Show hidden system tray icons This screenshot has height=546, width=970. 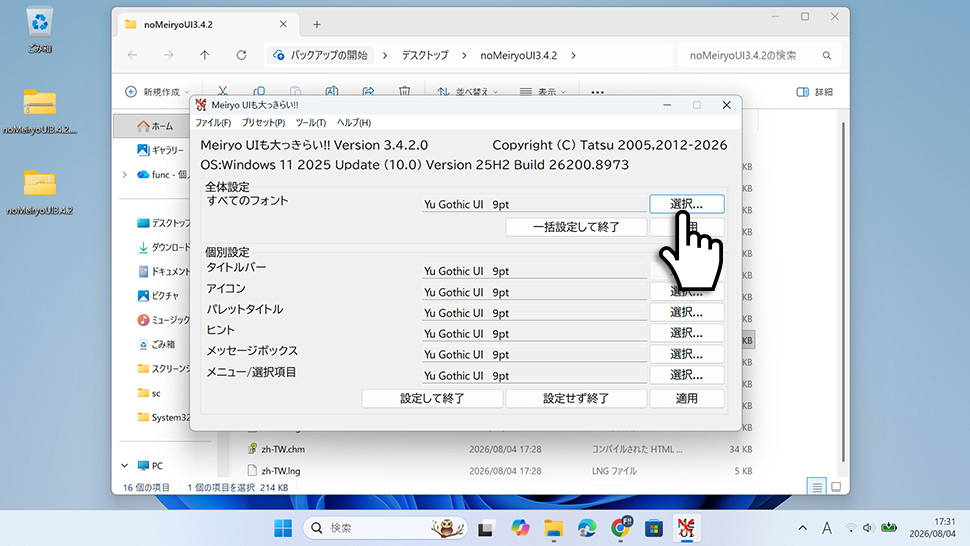click(x=802, y=528)
